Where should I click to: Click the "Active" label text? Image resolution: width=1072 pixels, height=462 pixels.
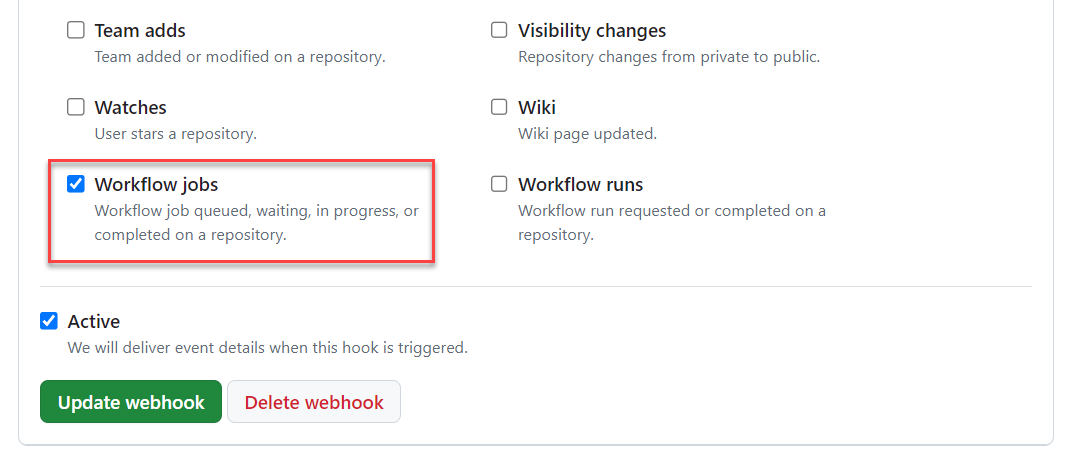(x=94, y=322)
